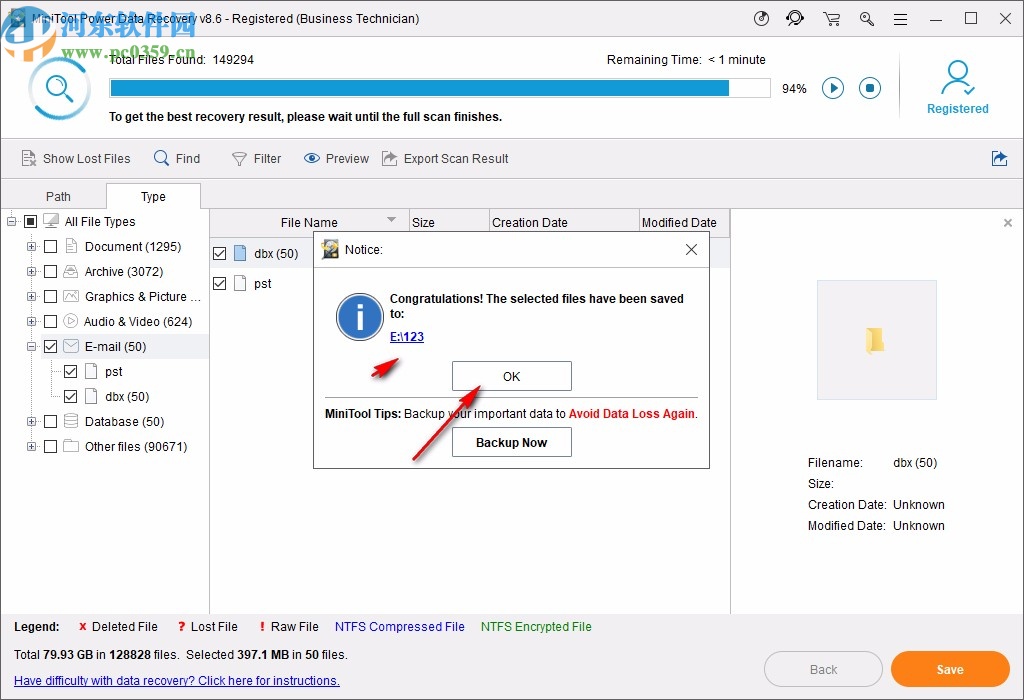The image size is (1024, 700).
Task: Open the data recovery instructions link
Action: tap(177, 680)
